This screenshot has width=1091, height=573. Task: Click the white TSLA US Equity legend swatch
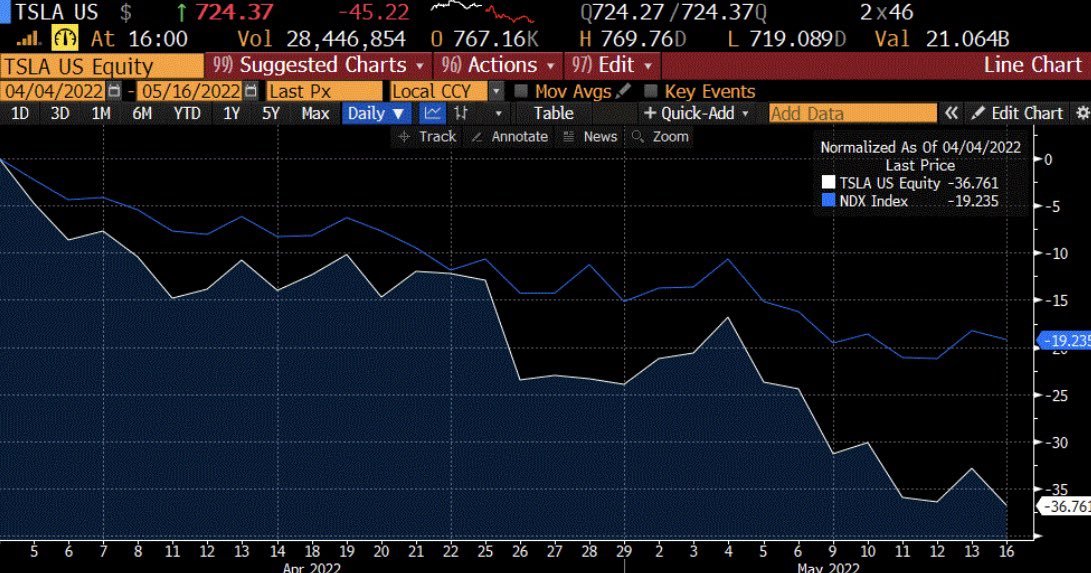coord(828,183)
